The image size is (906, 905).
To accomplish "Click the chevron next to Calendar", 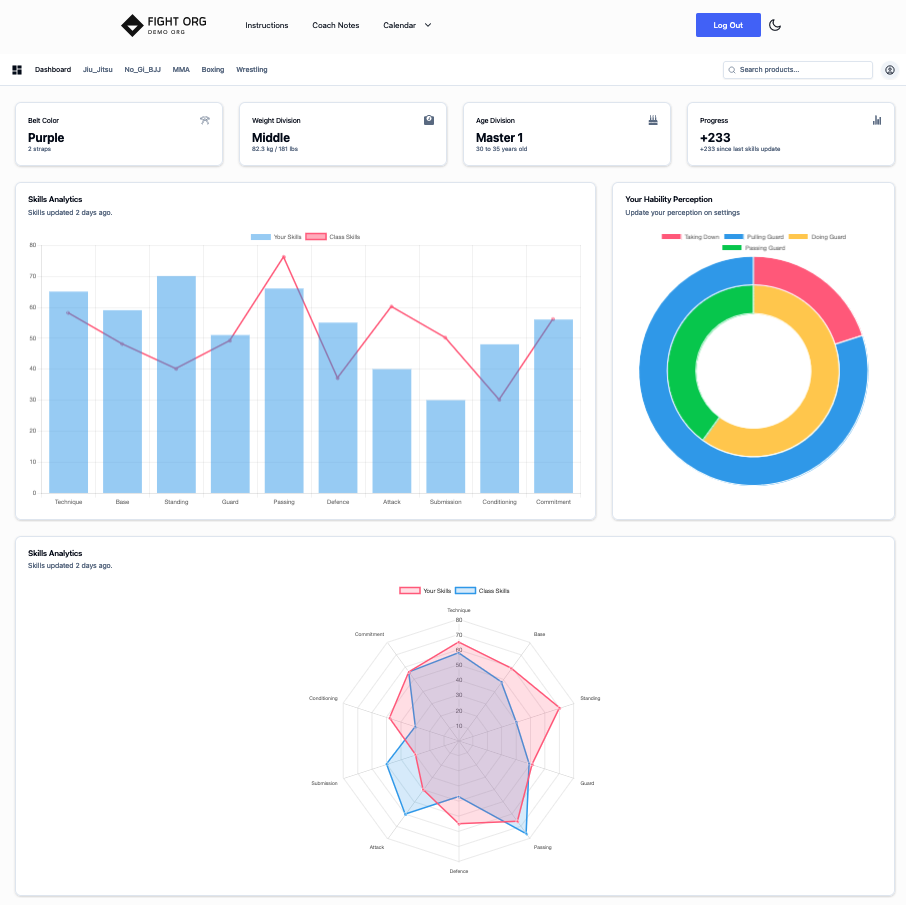I will [x=428, y=25].
